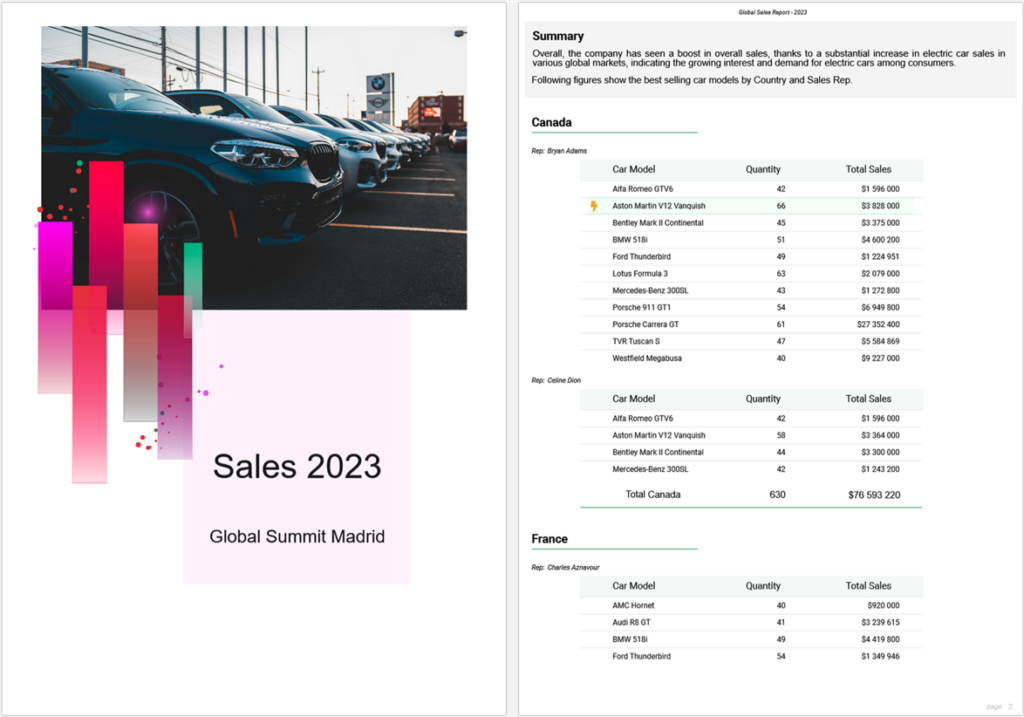Click 'Bentley Mark II Continental' in Bryan Adams table
The image size is (1024, 717).
point(658,223)
